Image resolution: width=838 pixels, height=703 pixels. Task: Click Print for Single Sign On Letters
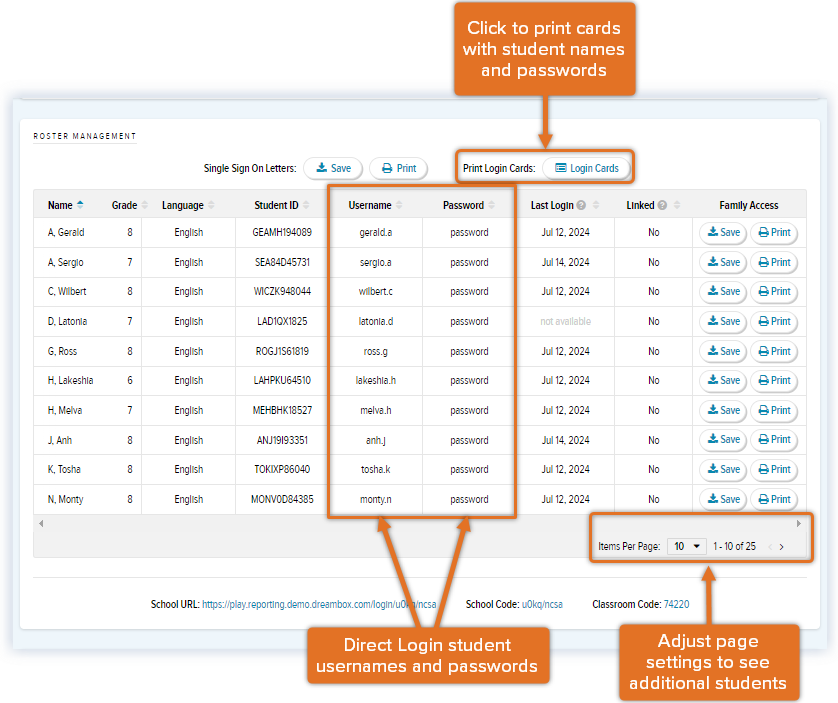398,168
